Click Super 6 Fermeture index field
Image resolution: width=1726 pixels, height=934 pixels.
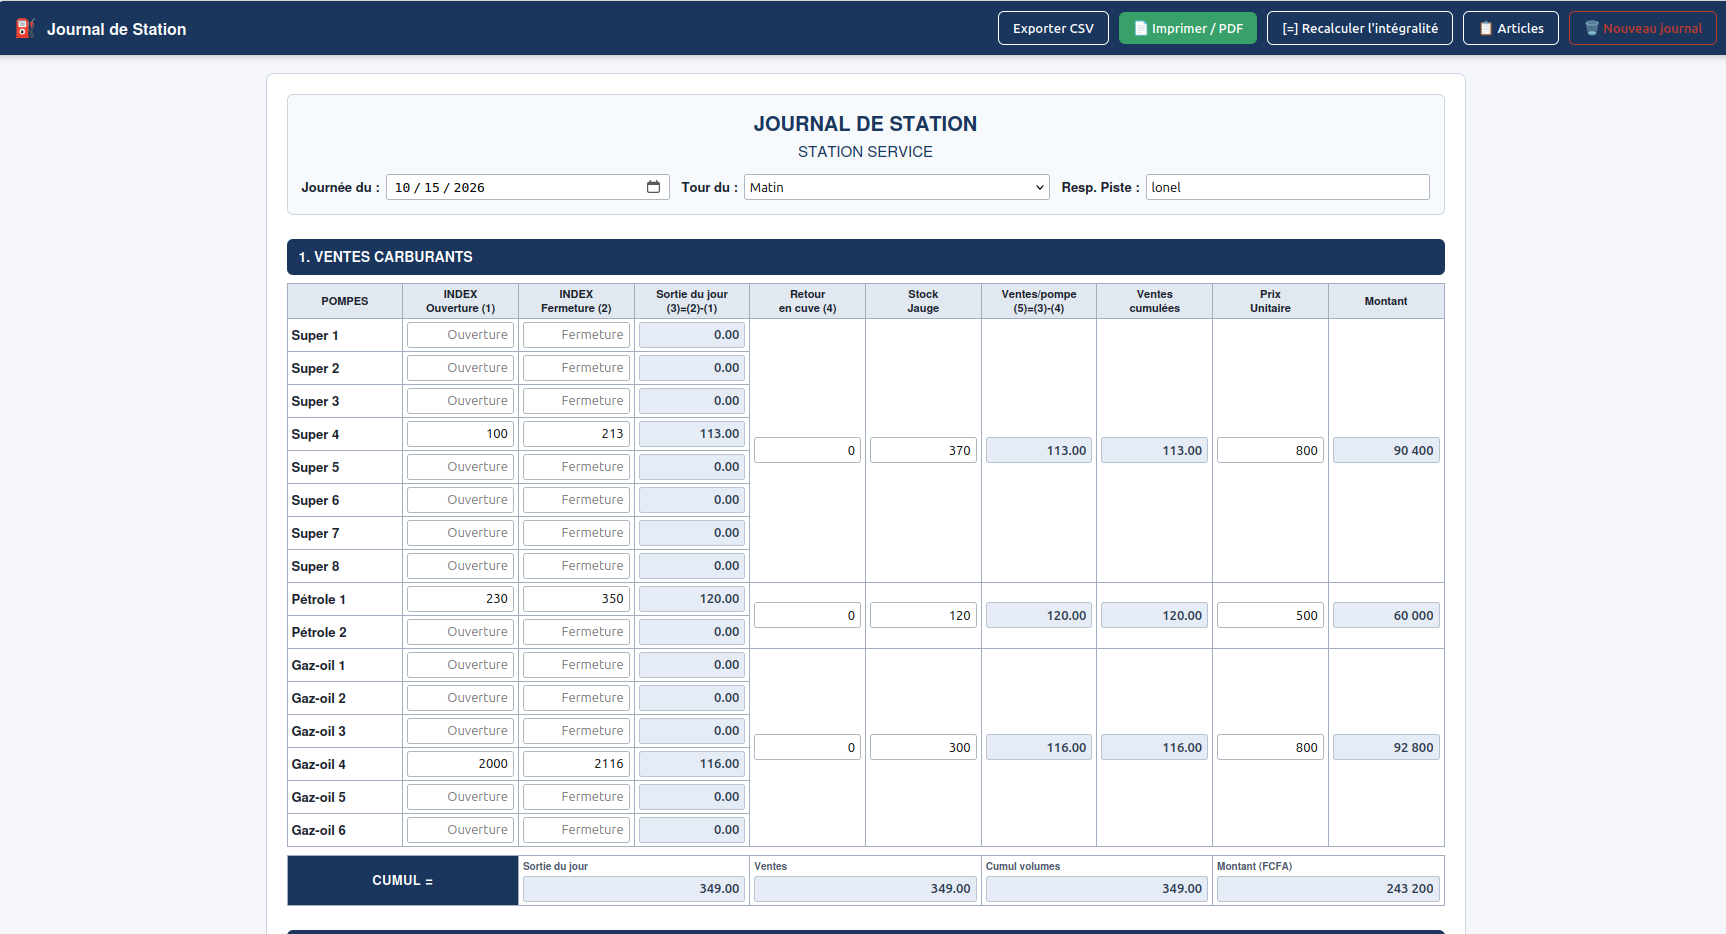click(x=576, y=500)
